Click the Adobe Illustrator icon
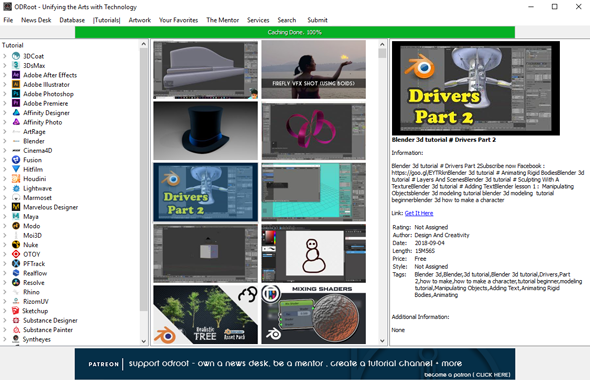Viewport: 590px width, 380px height. (x=16, y=84)
